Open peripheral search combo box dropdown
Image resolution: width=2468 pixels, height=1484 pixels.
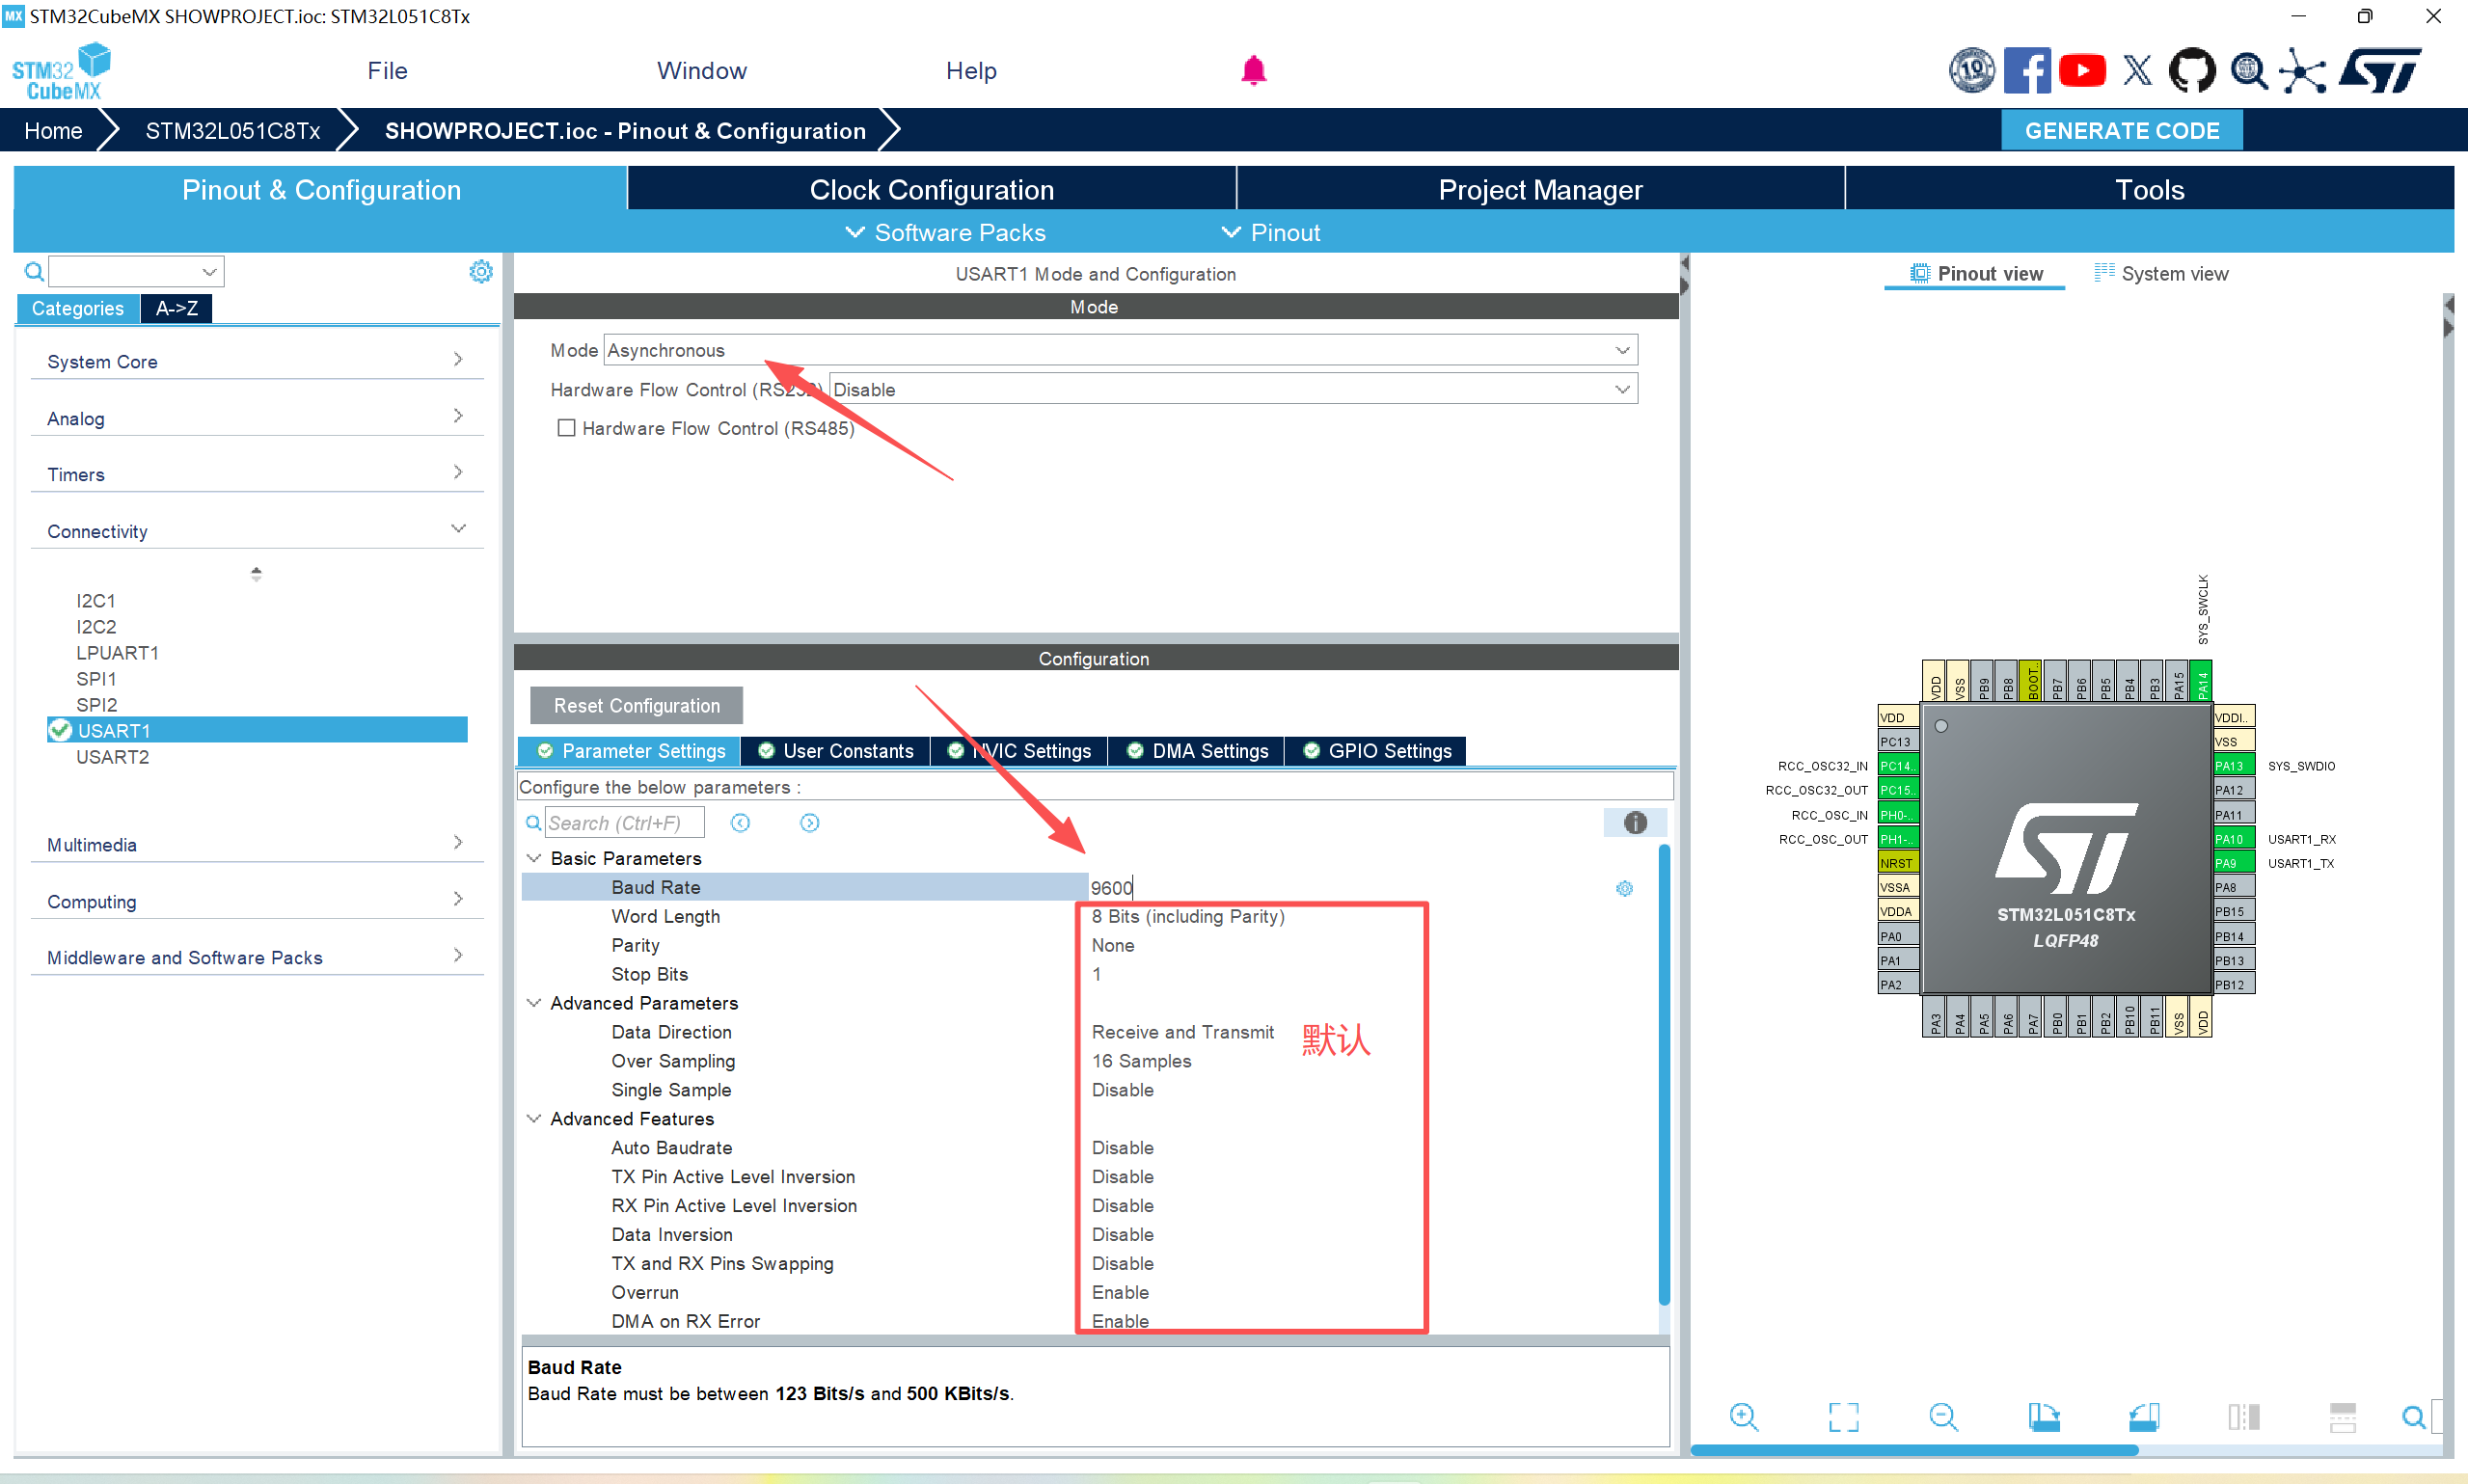point(209,271)
